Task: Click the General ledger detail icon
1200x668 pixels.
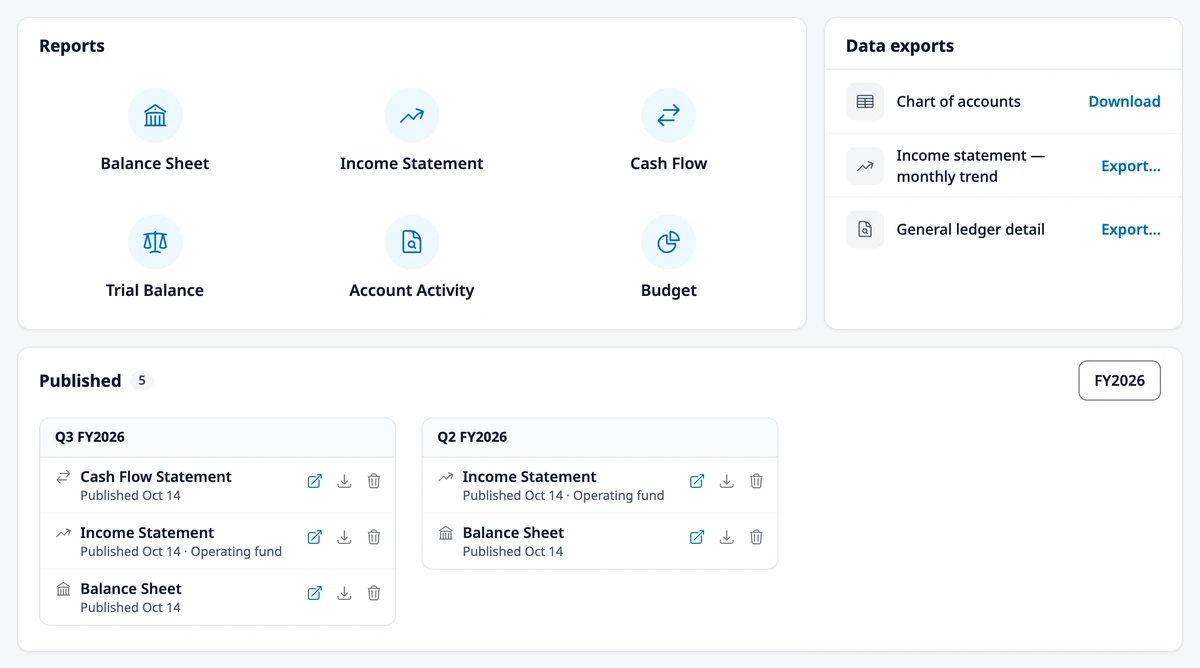Action: pos(865,229)
